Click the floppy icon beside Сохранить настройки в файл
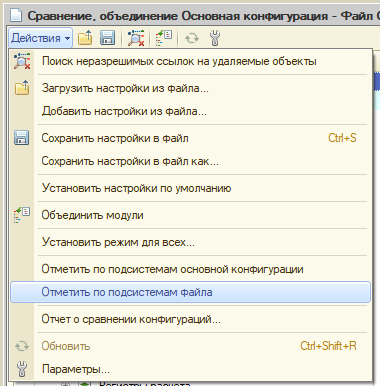380x386 pixels. pos(22,138)
